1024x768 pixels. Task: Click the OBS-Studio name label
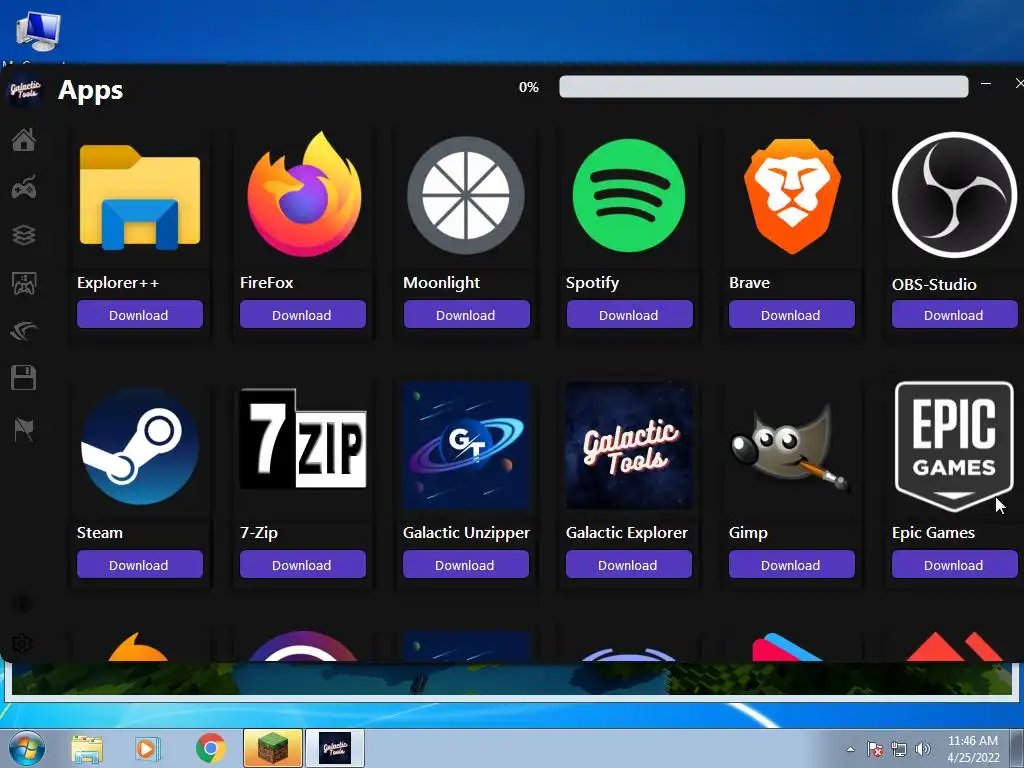coord(934,285)
